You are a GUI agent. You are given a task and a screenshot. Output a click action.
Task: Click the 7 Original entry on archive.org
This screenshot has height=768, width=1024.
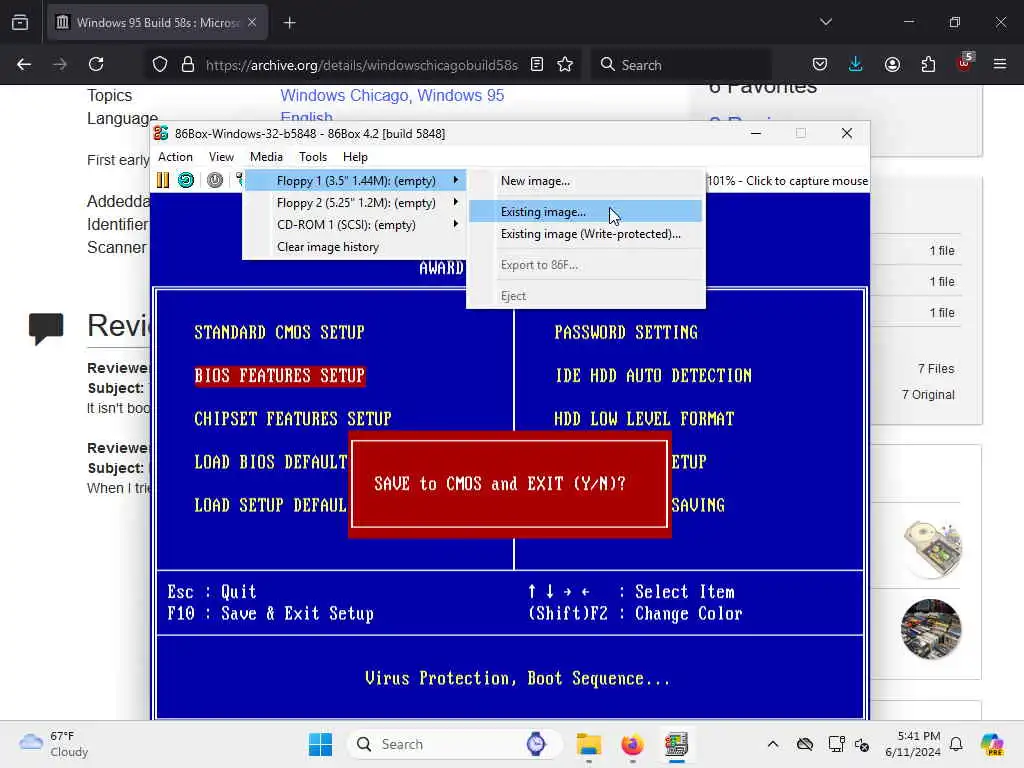click(928, 394)
